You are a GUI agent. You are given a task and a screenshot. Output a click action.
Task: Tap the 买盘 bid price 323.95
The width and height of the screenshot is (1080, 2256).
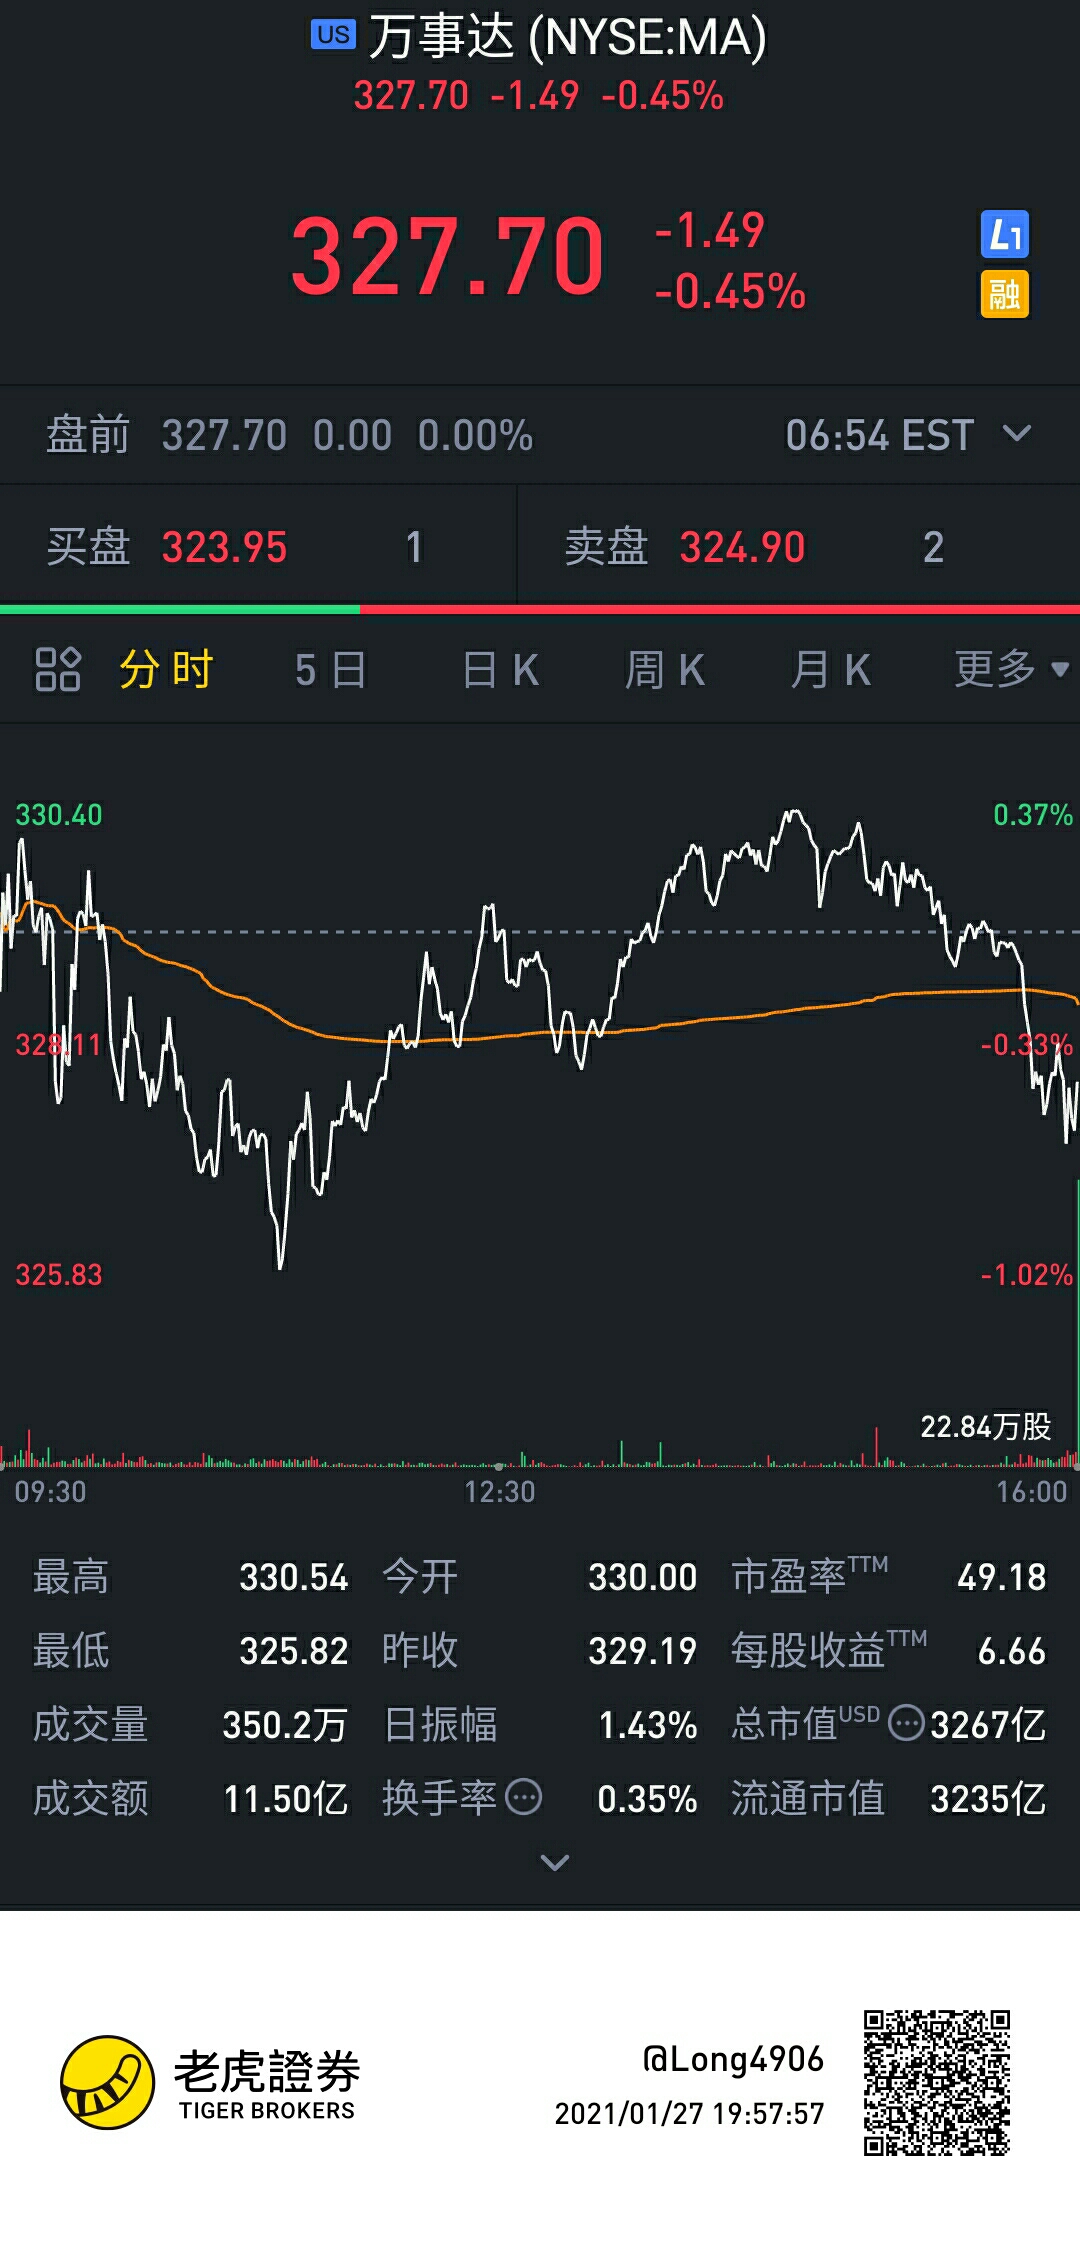click(224, 547)
